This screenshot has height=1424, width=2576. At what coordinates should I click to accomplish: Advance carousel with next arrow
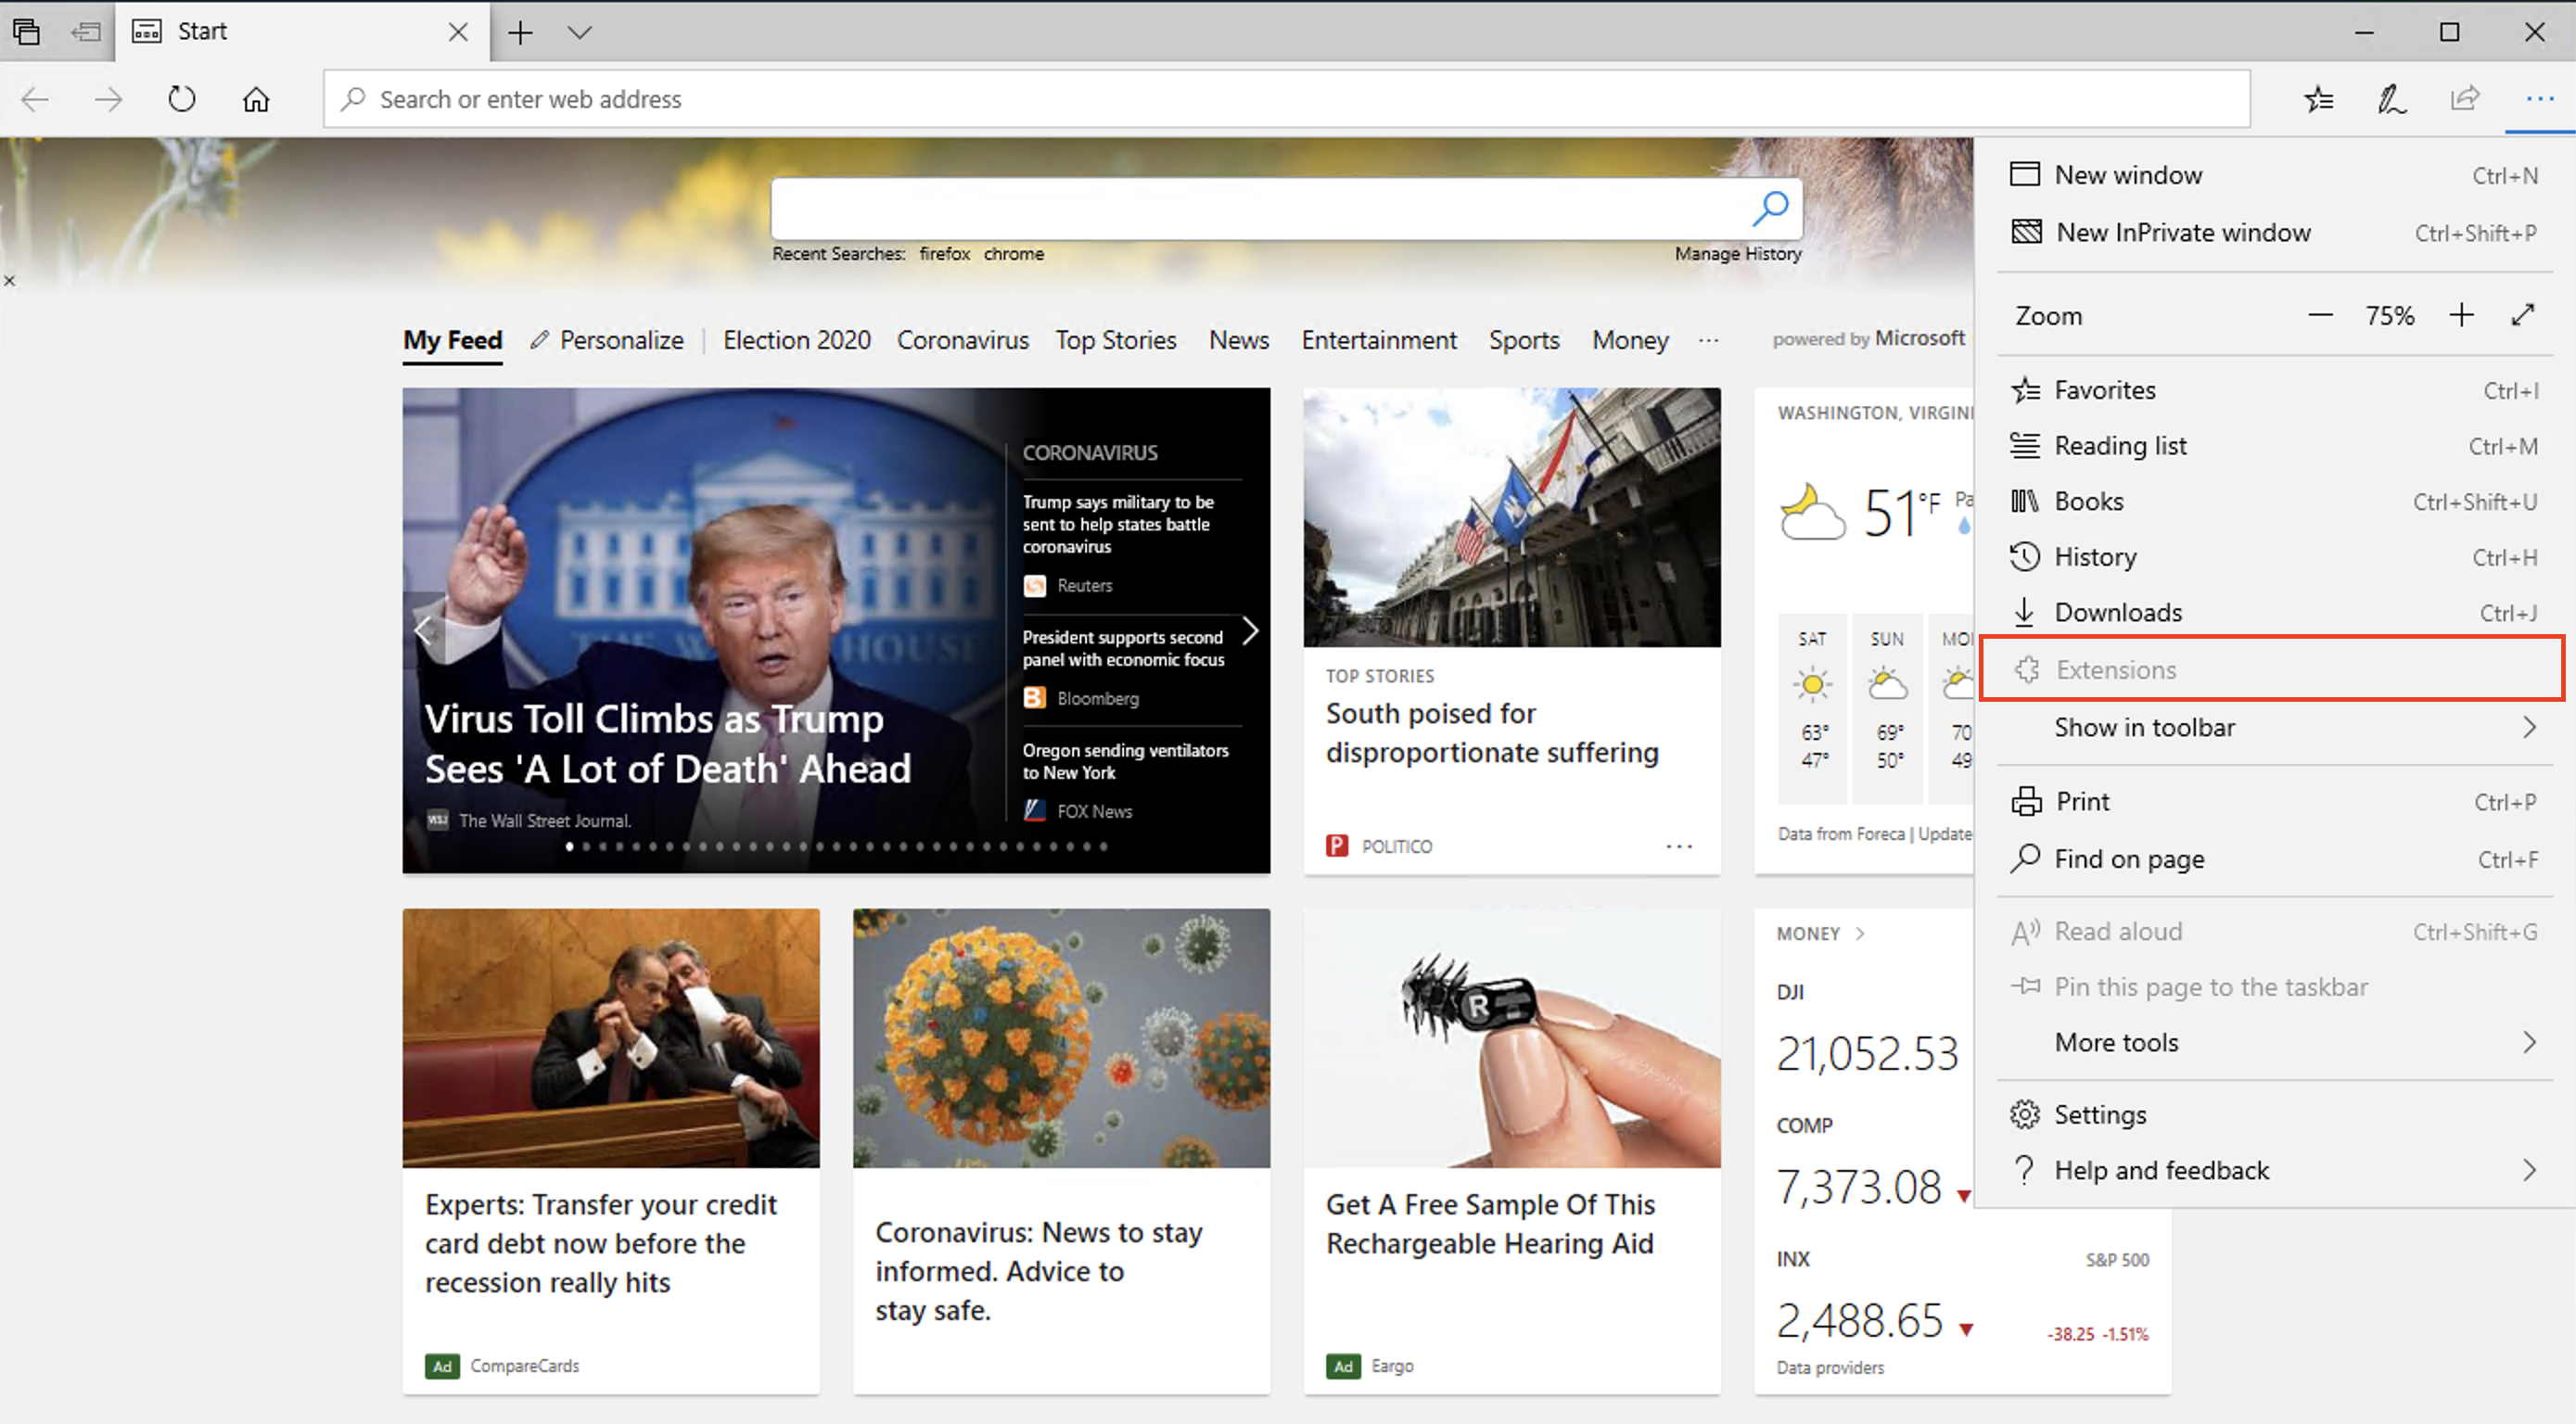pyautogui.click(x=1249, y=631)
